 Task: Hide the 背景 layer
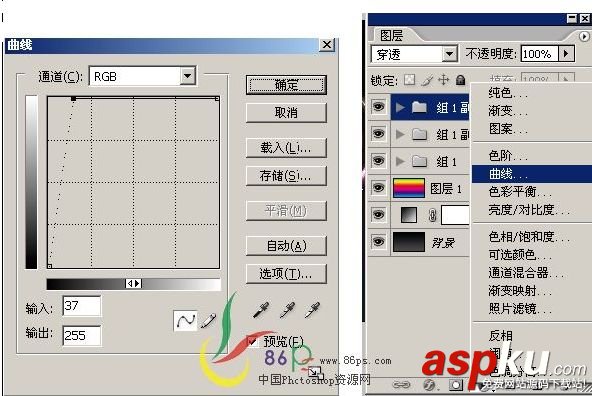(x=378, y=242)
